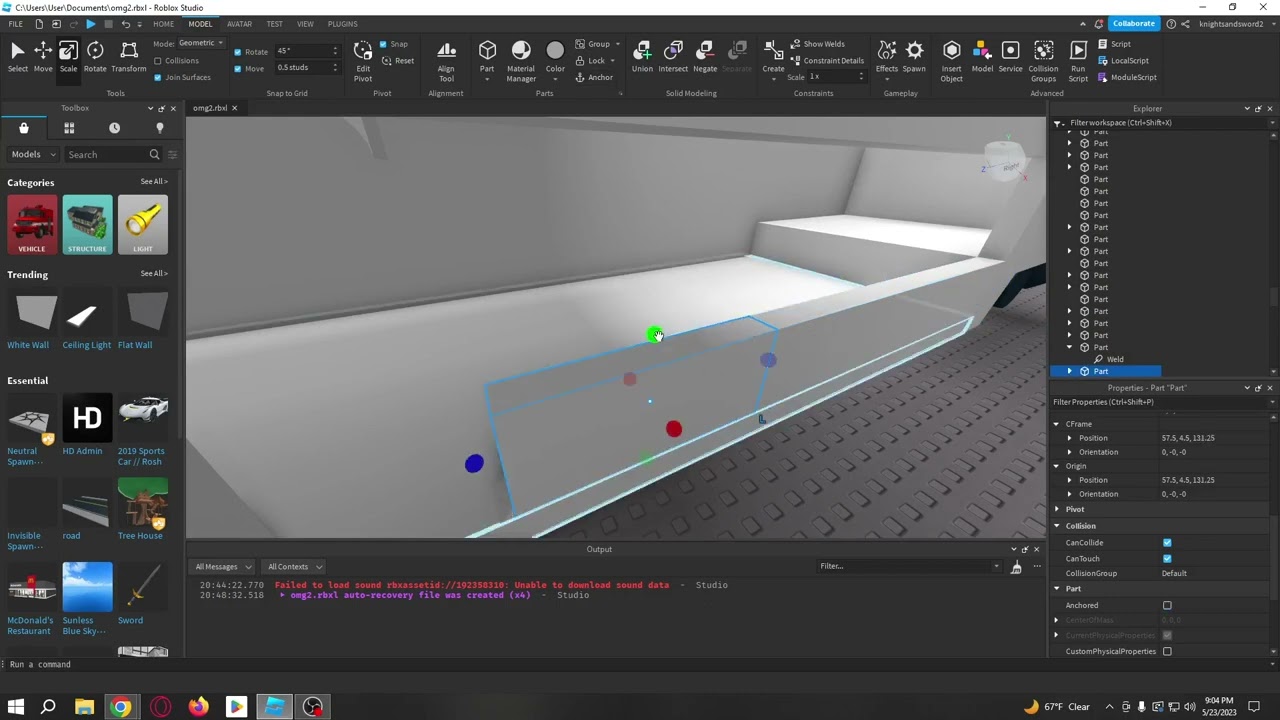Toggle the Join Surfaces checkbox
Viewport: 1280px width, 720px height.
158,77
